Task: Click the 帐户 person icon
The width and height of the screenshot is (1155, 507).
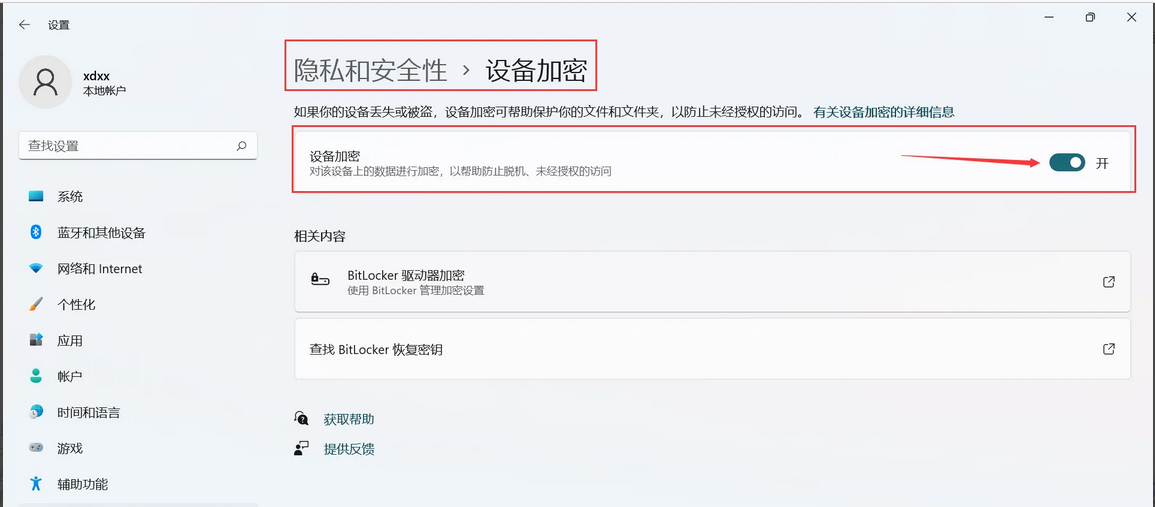Action: tap(37, 376)
